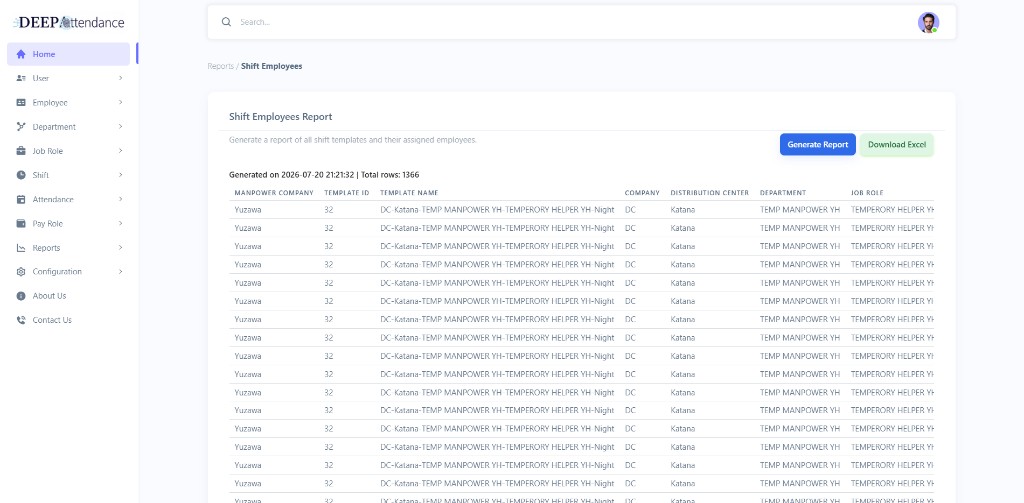Viewport: 1024px width, 503px height.
Task: Click the Download Excel button
Action: (897, 144)
